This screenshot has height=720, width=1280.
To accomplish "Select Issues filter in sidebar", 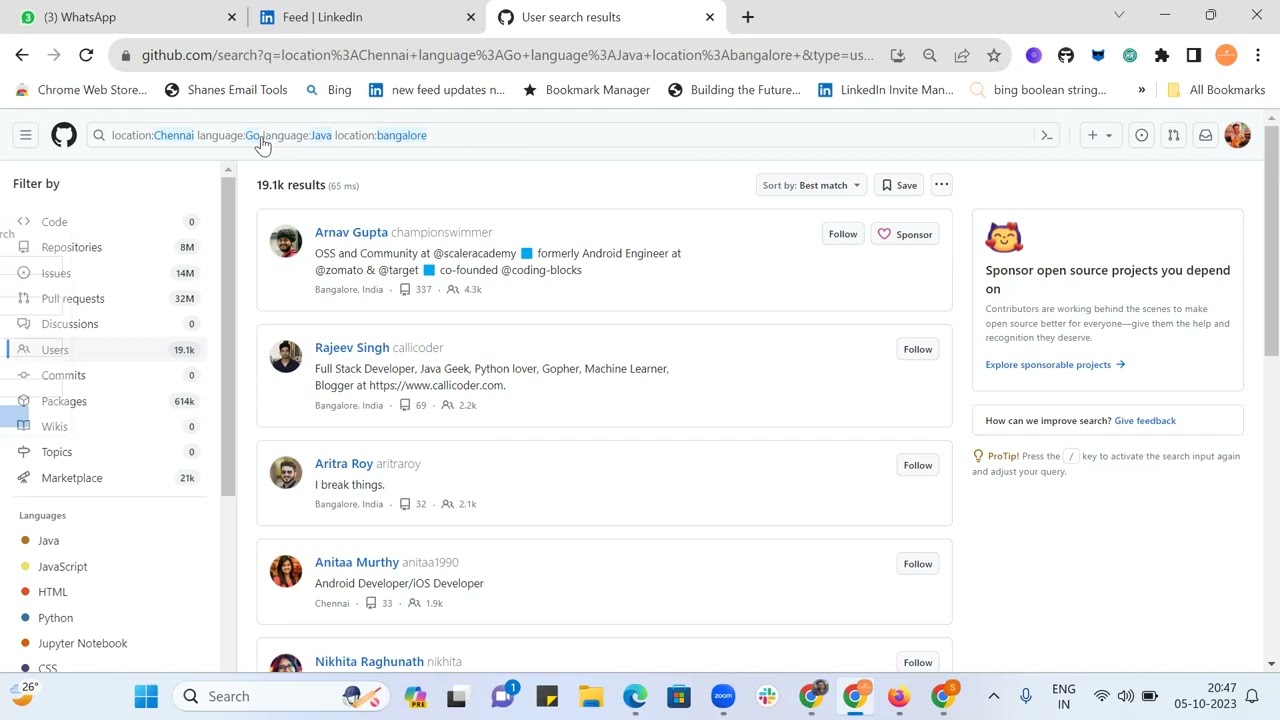I will (107, 273).
